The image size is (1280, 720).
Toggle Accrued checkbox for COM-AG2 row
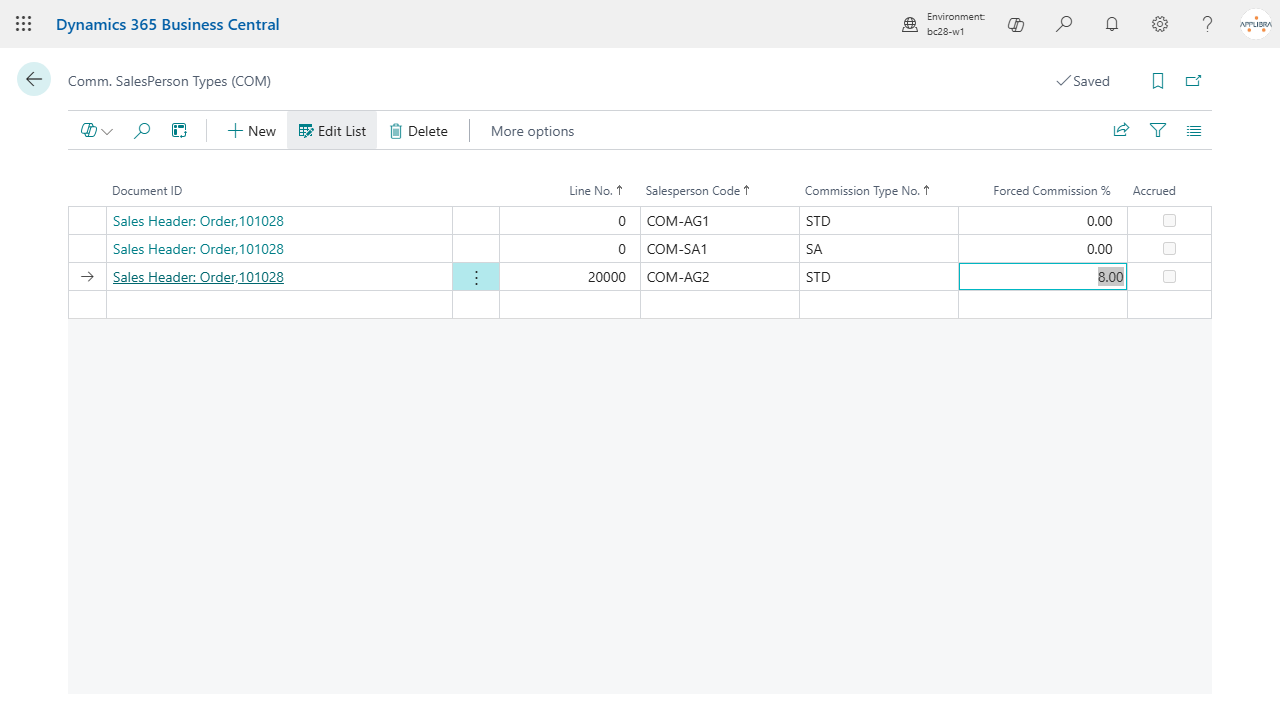[x=1169, y=277]
